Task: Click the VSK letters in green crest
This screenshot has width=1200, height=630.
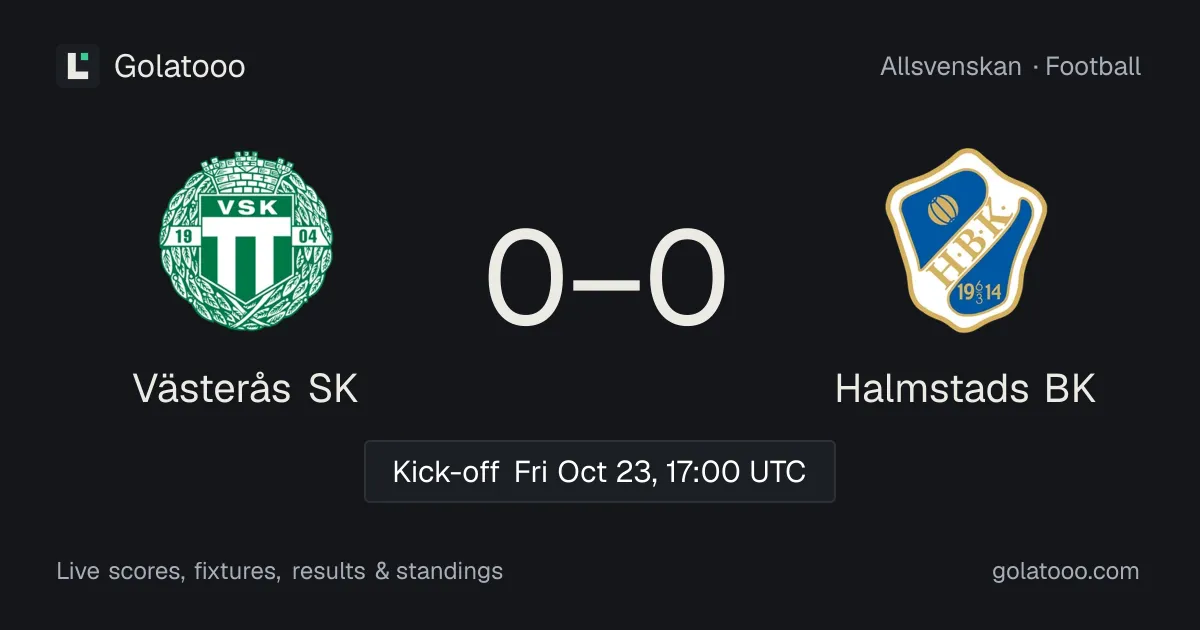Action: tap(245, 210)
